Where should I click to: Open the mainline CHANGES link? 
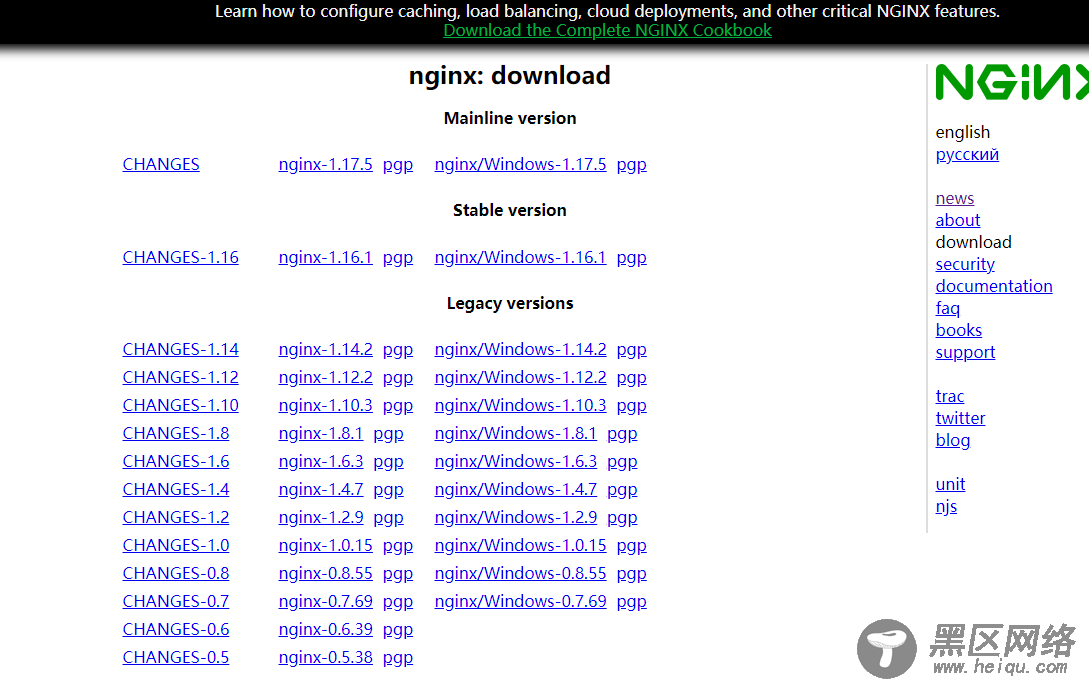pyautogui.click(x=161, y=165)
